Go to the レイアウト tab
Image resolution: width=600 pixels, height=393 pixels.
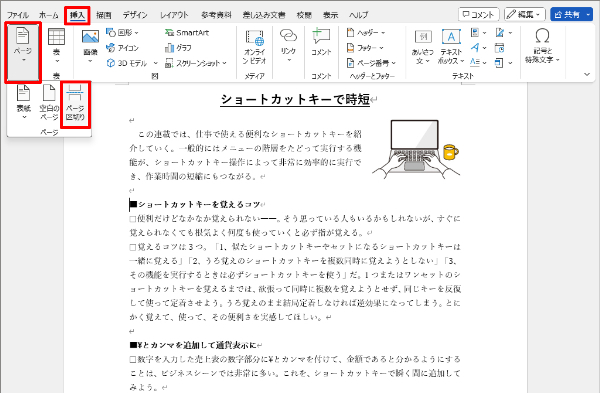(174, 15)
